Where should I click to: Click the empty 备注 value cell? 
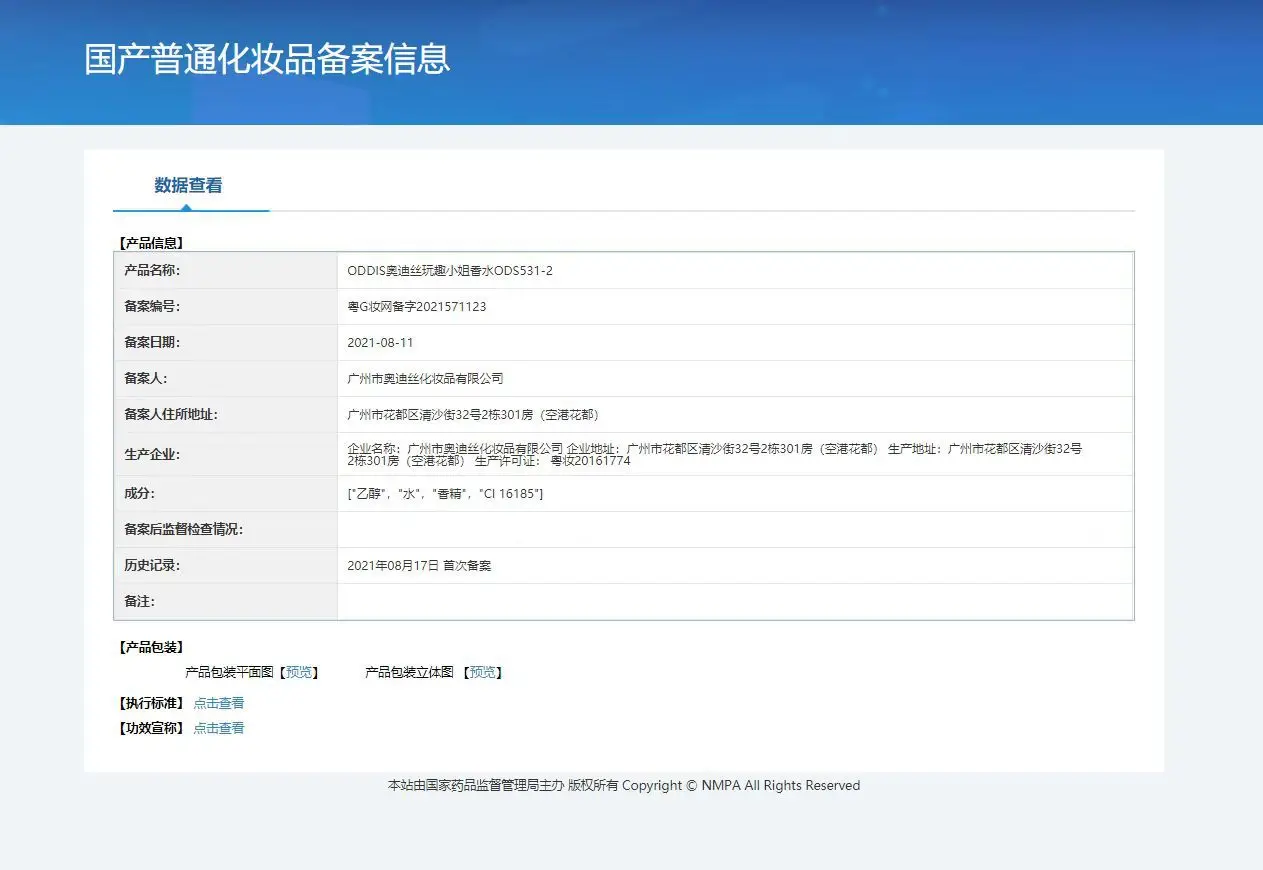click(x=735, y=602)
